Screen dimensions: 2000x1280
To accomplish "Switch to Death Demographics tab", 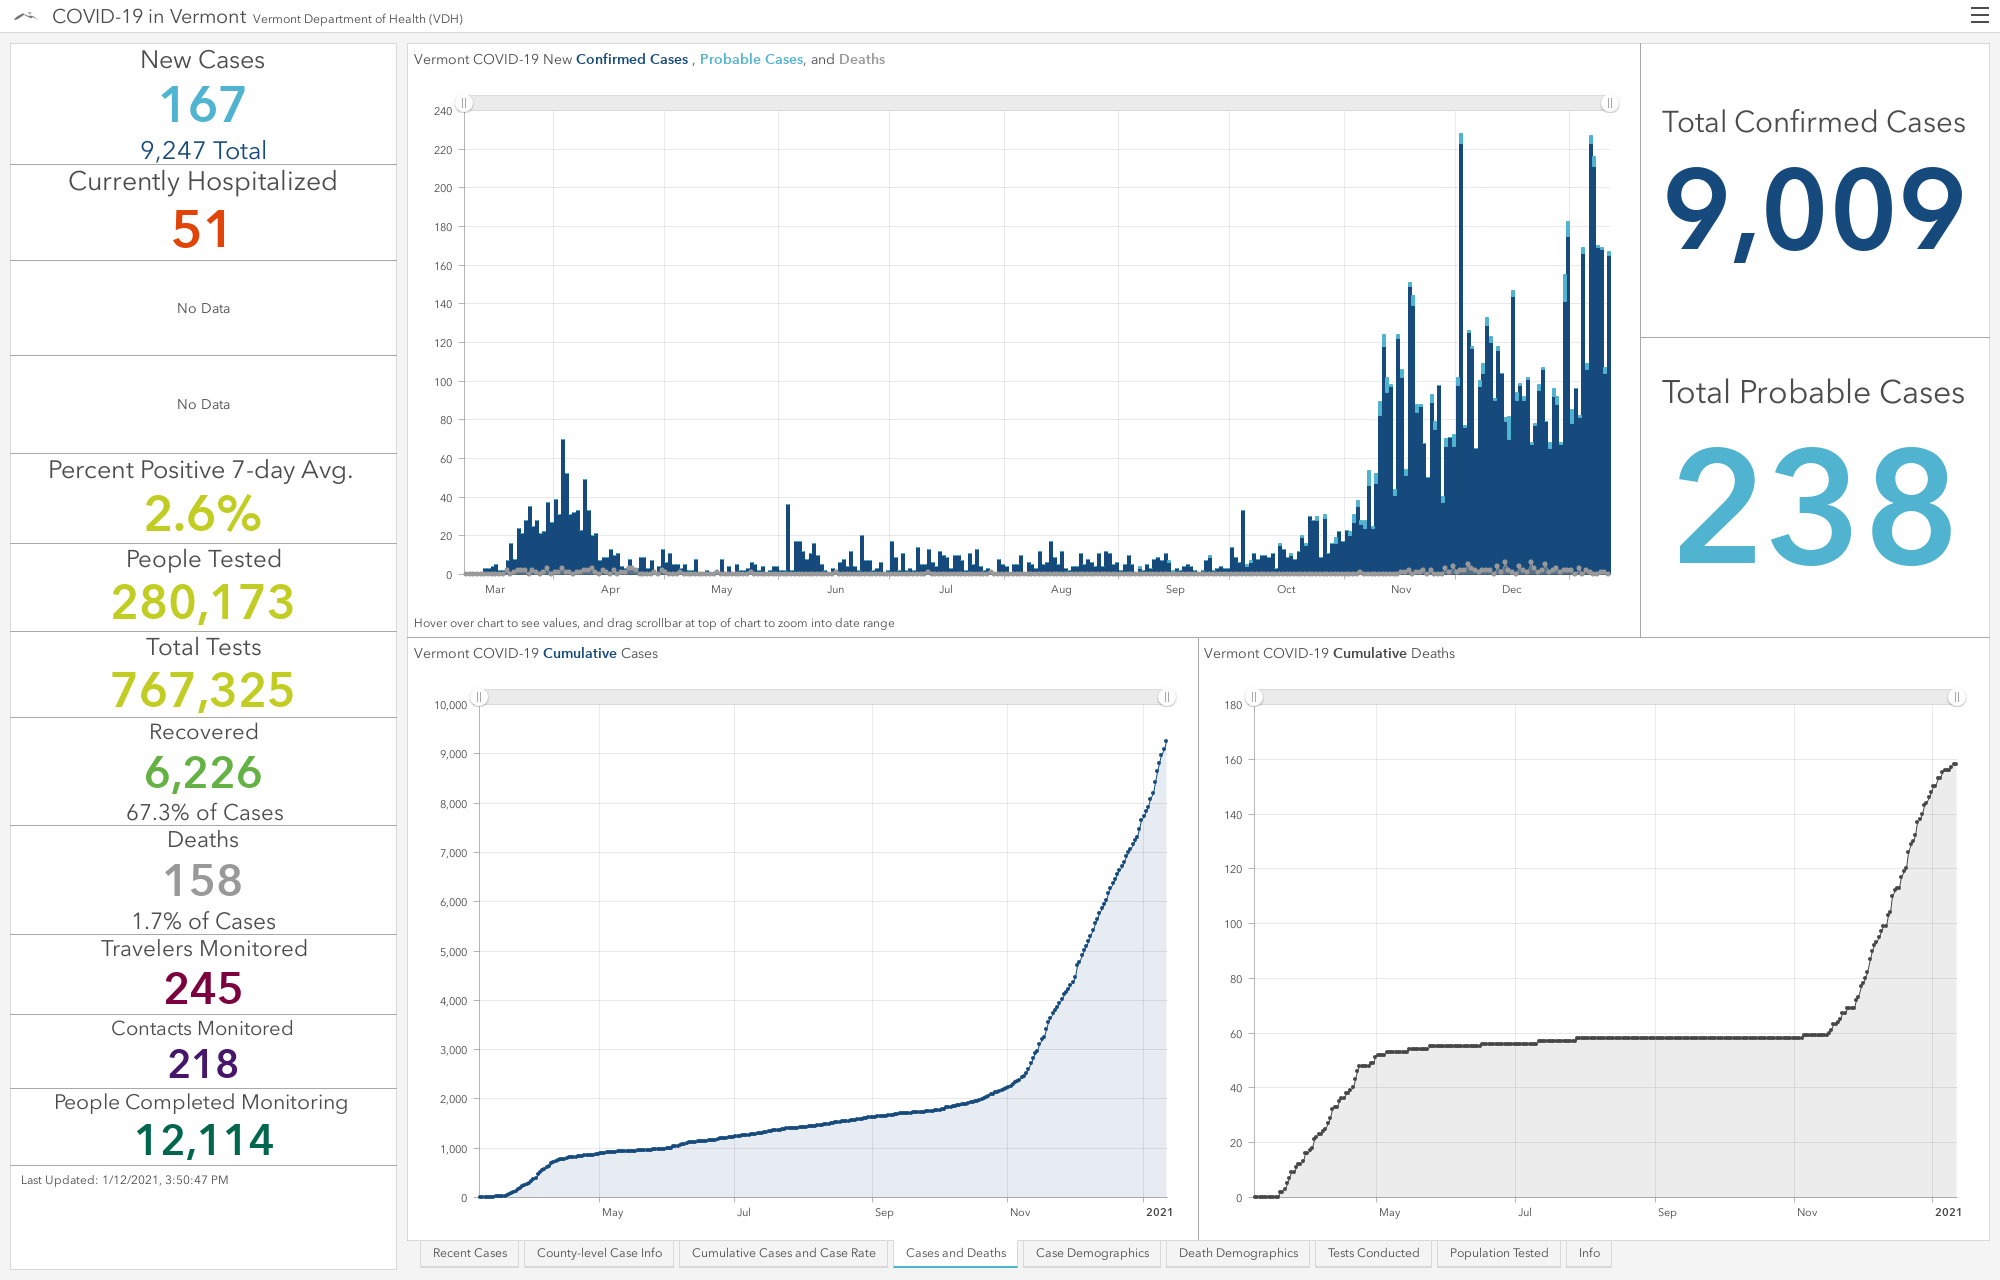I will pos(1238,1253).
